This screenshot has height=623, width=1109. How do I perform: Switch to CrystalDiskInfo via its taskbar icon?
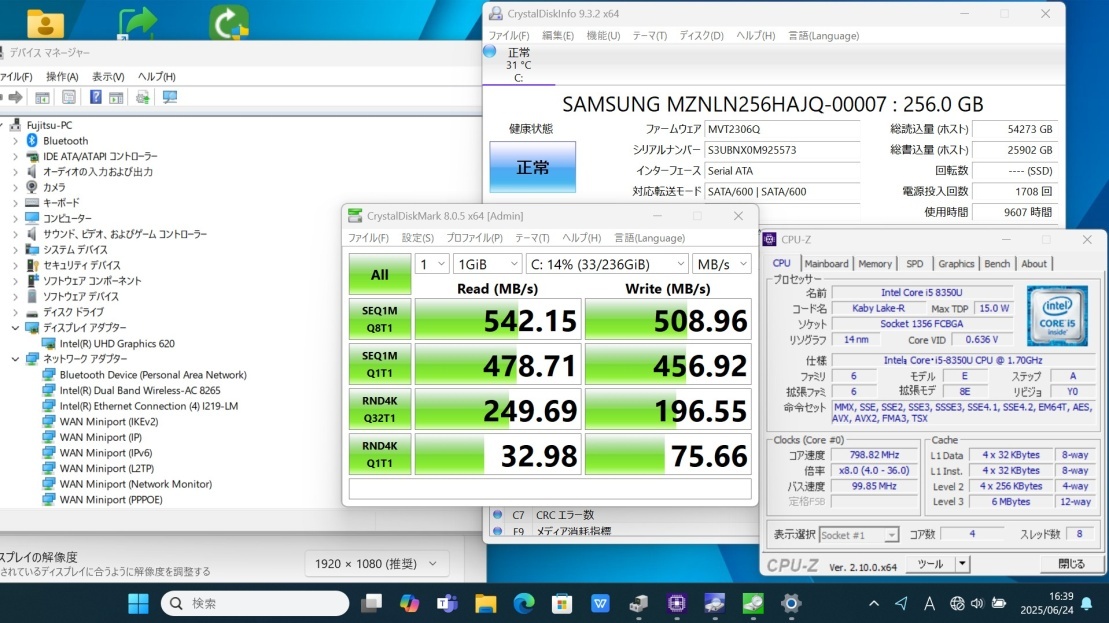click(714, 603)
